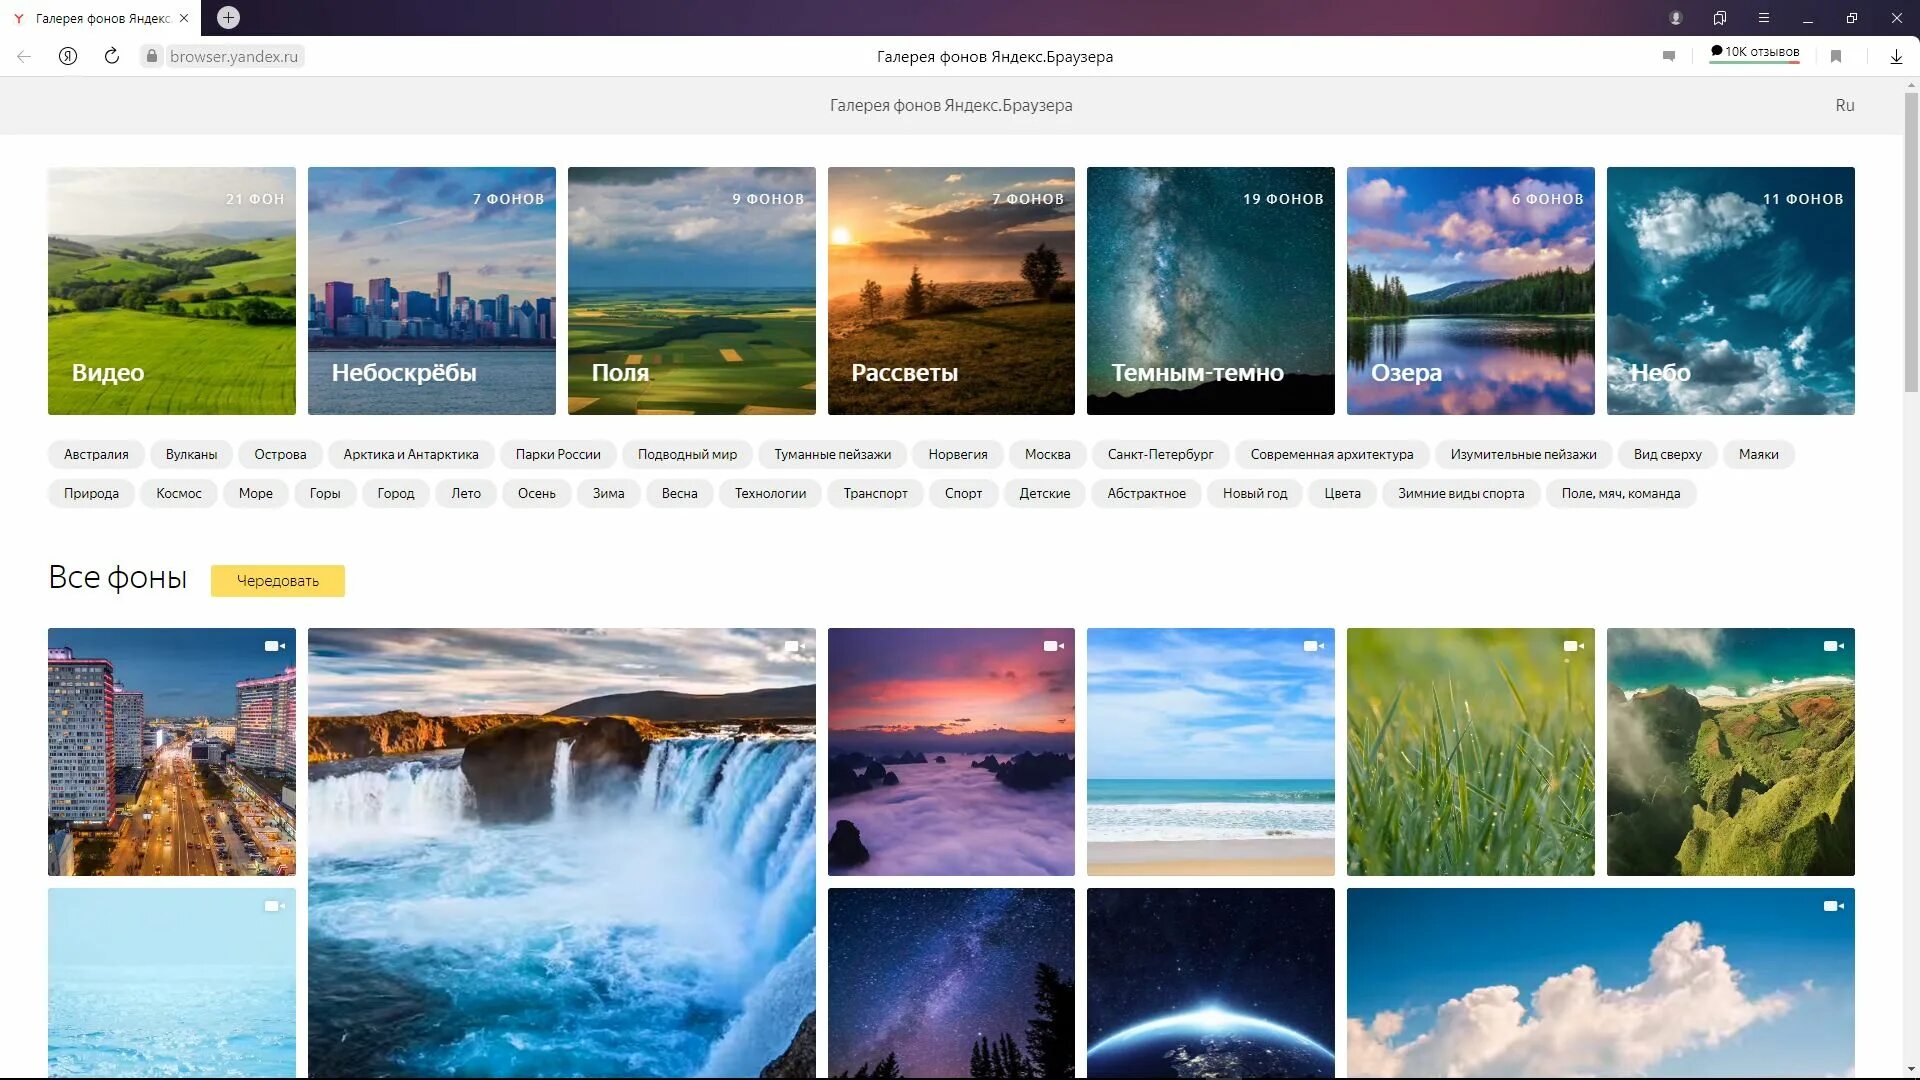Open the Поля collection card

click(x=692, y=291)
